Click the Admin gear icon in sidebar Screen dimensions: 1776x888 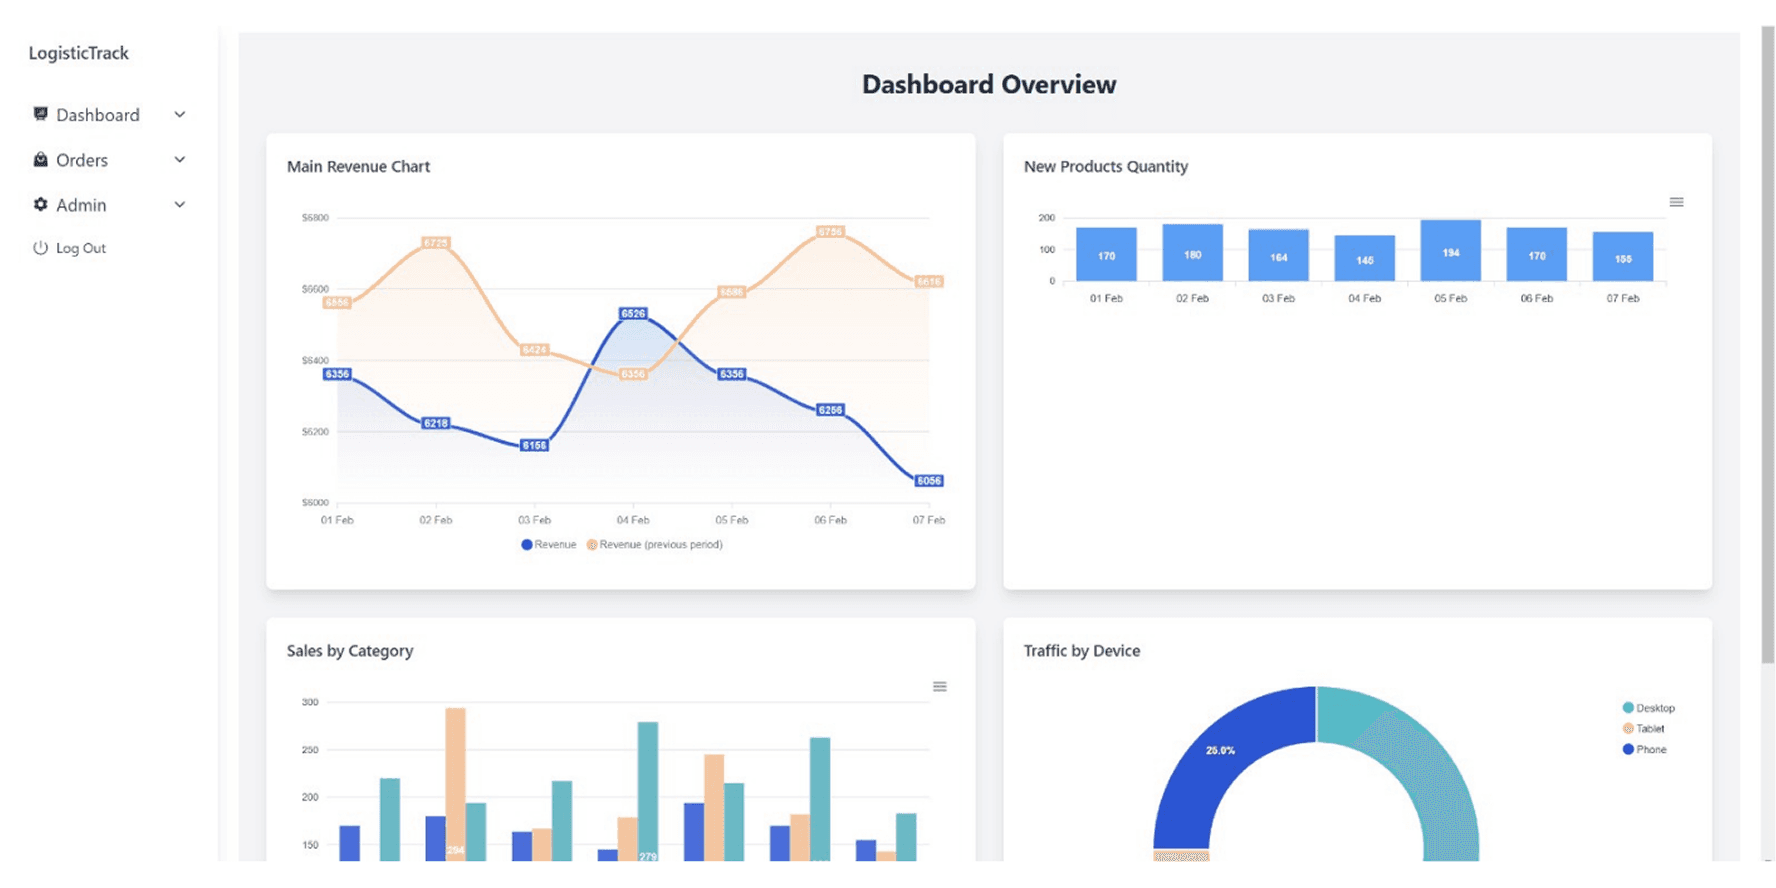pyautogui.click(x=40, y=204)
